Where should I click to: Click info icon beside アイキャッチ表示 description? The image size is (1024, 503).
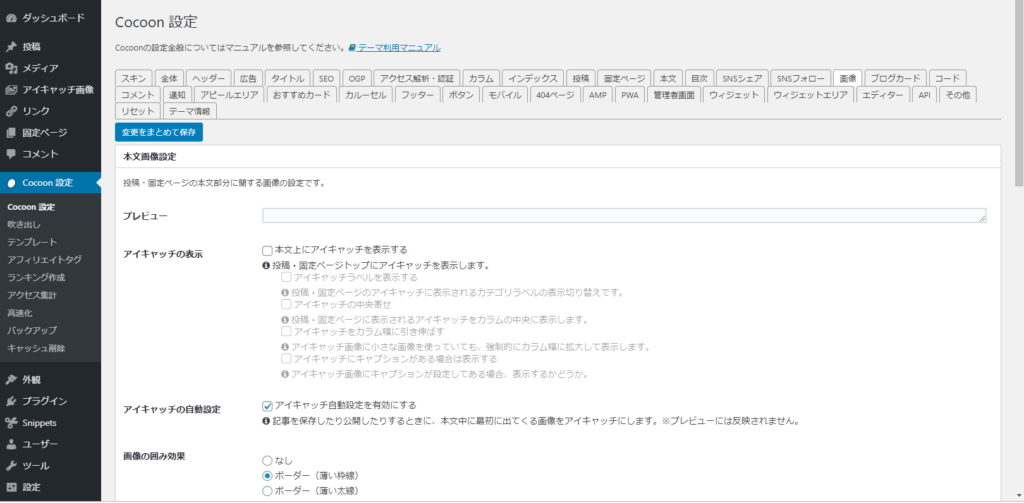click(266, 266)
